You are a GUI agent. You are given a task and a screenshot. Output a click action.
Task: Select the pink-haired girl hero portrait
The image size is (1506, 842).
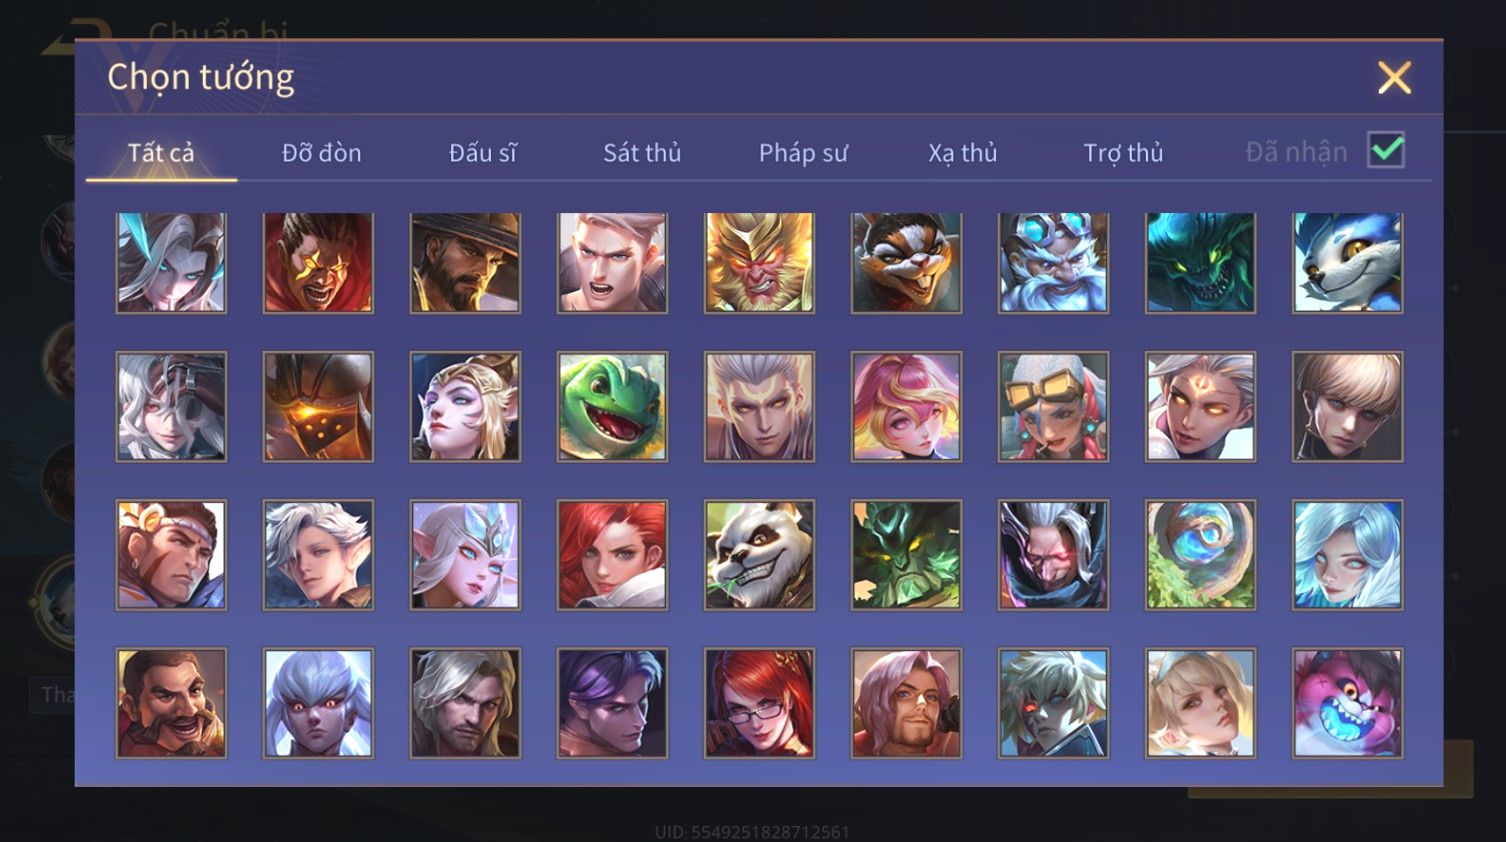[x=906, y=407]
